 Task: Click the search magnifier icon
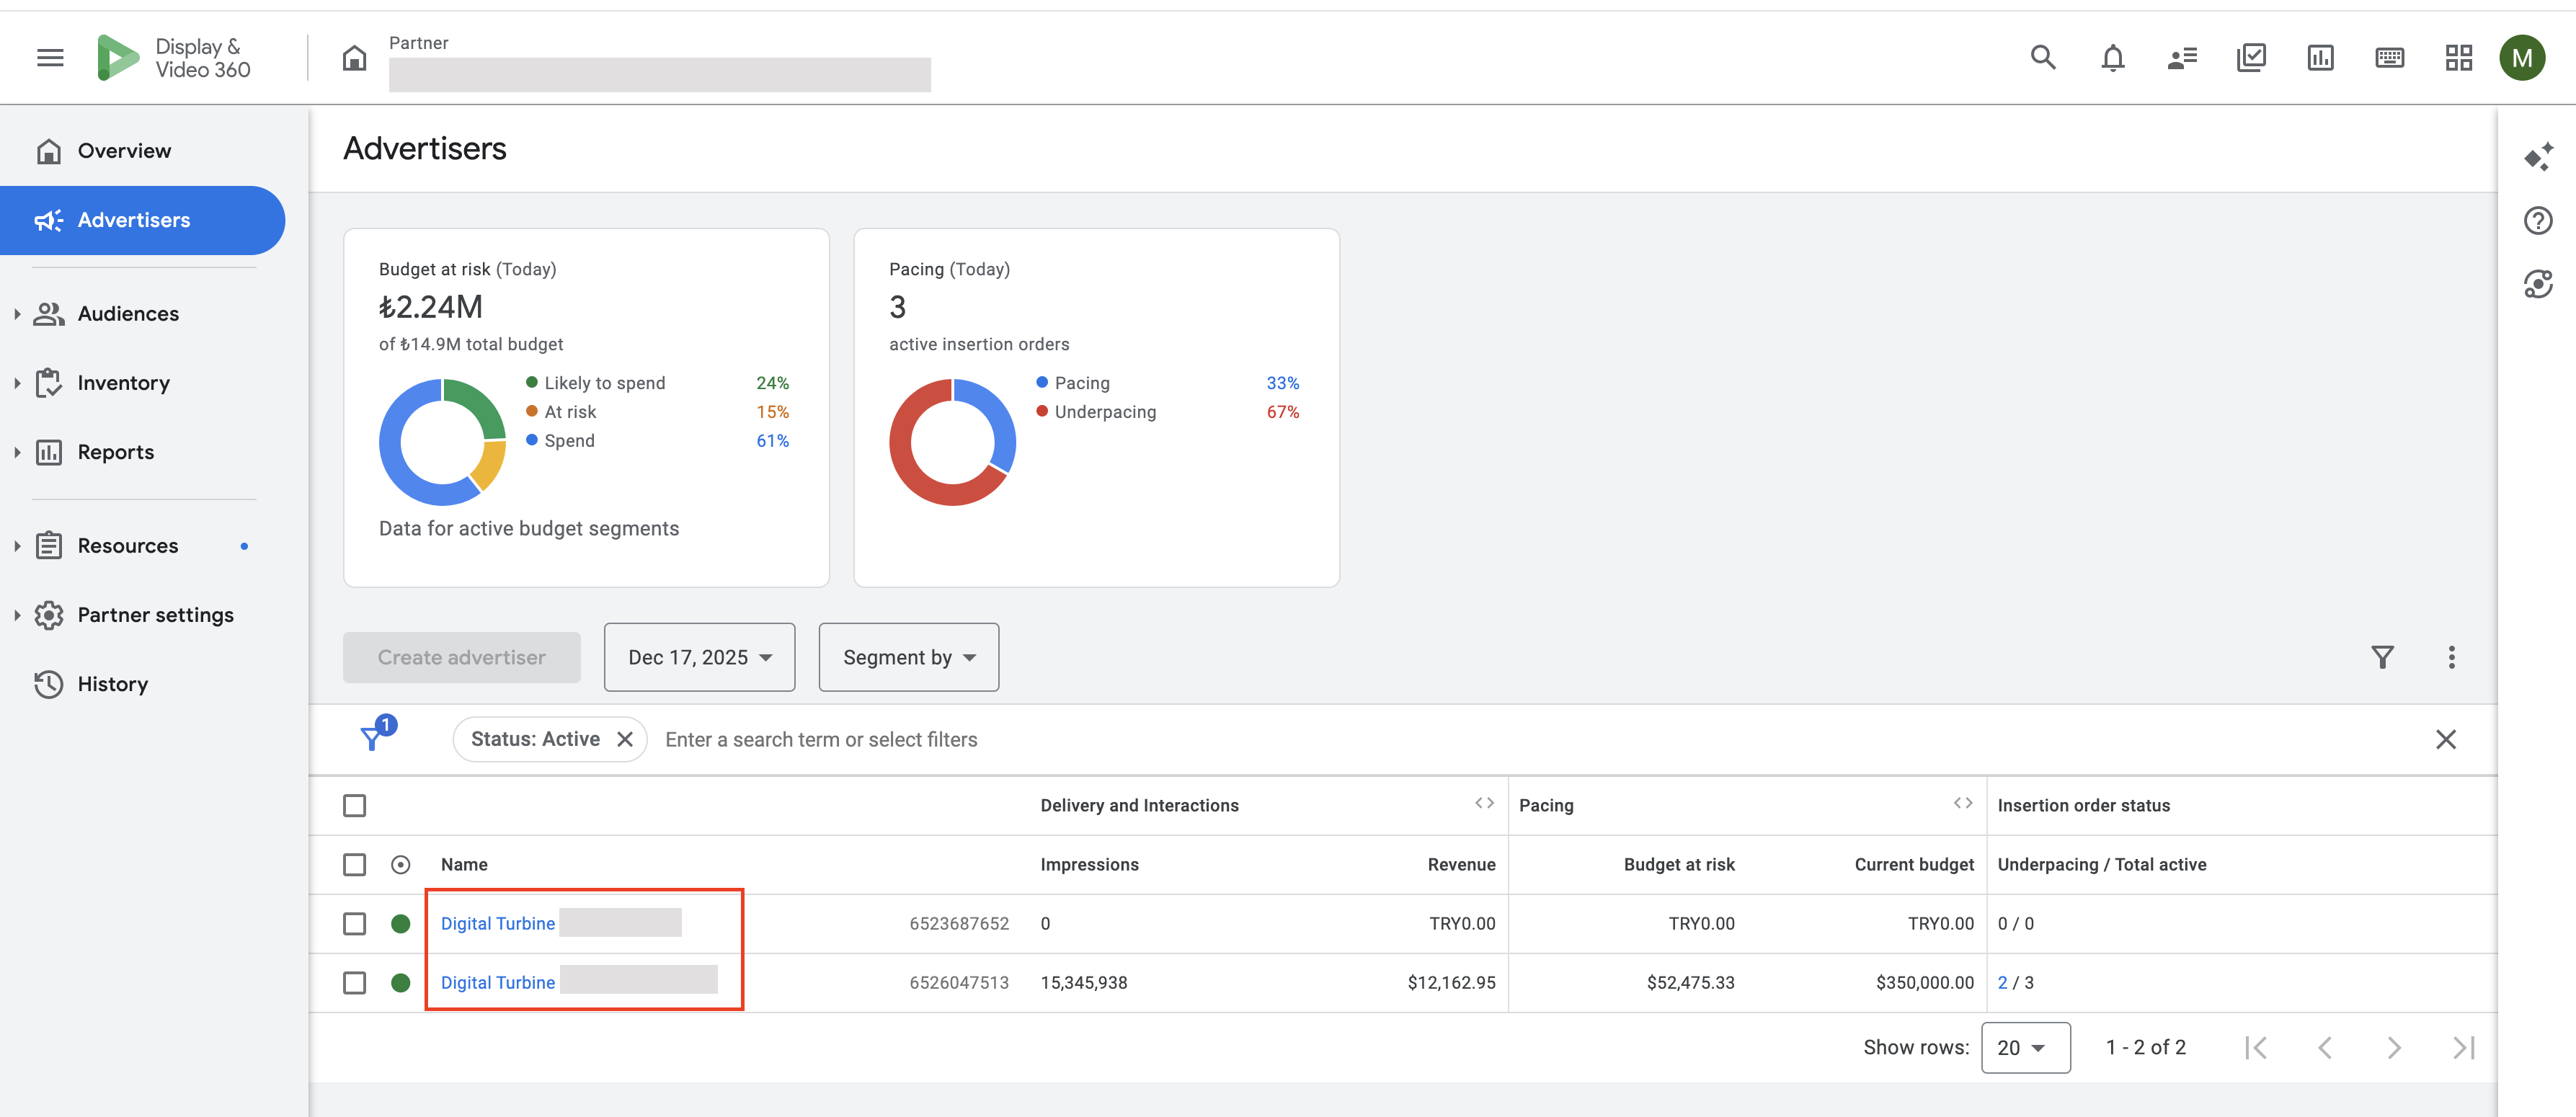(x=2042, y=58)
